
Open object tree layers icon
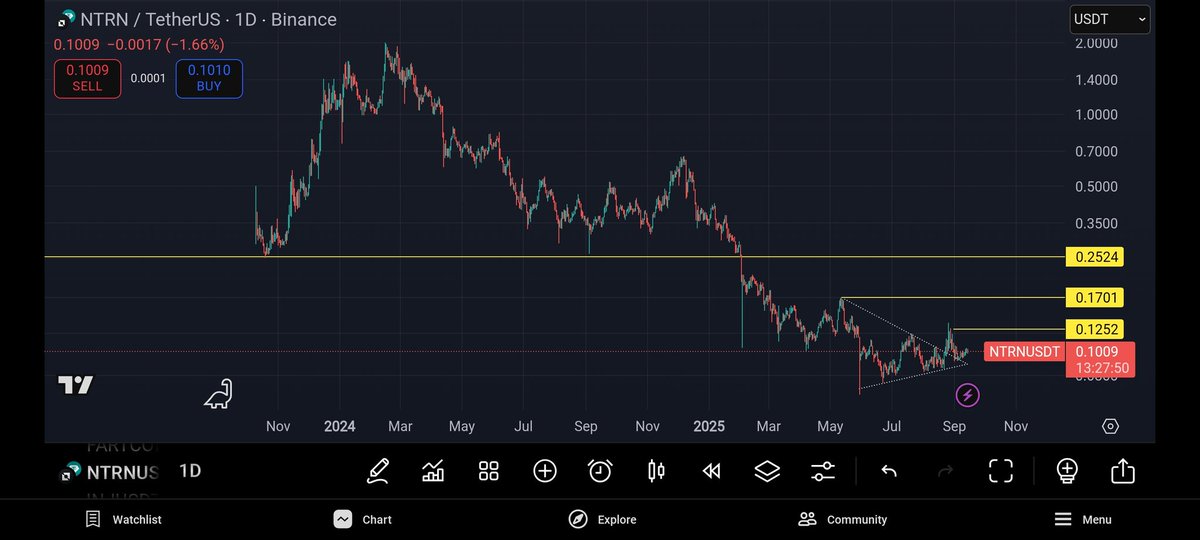click(767, 470)
